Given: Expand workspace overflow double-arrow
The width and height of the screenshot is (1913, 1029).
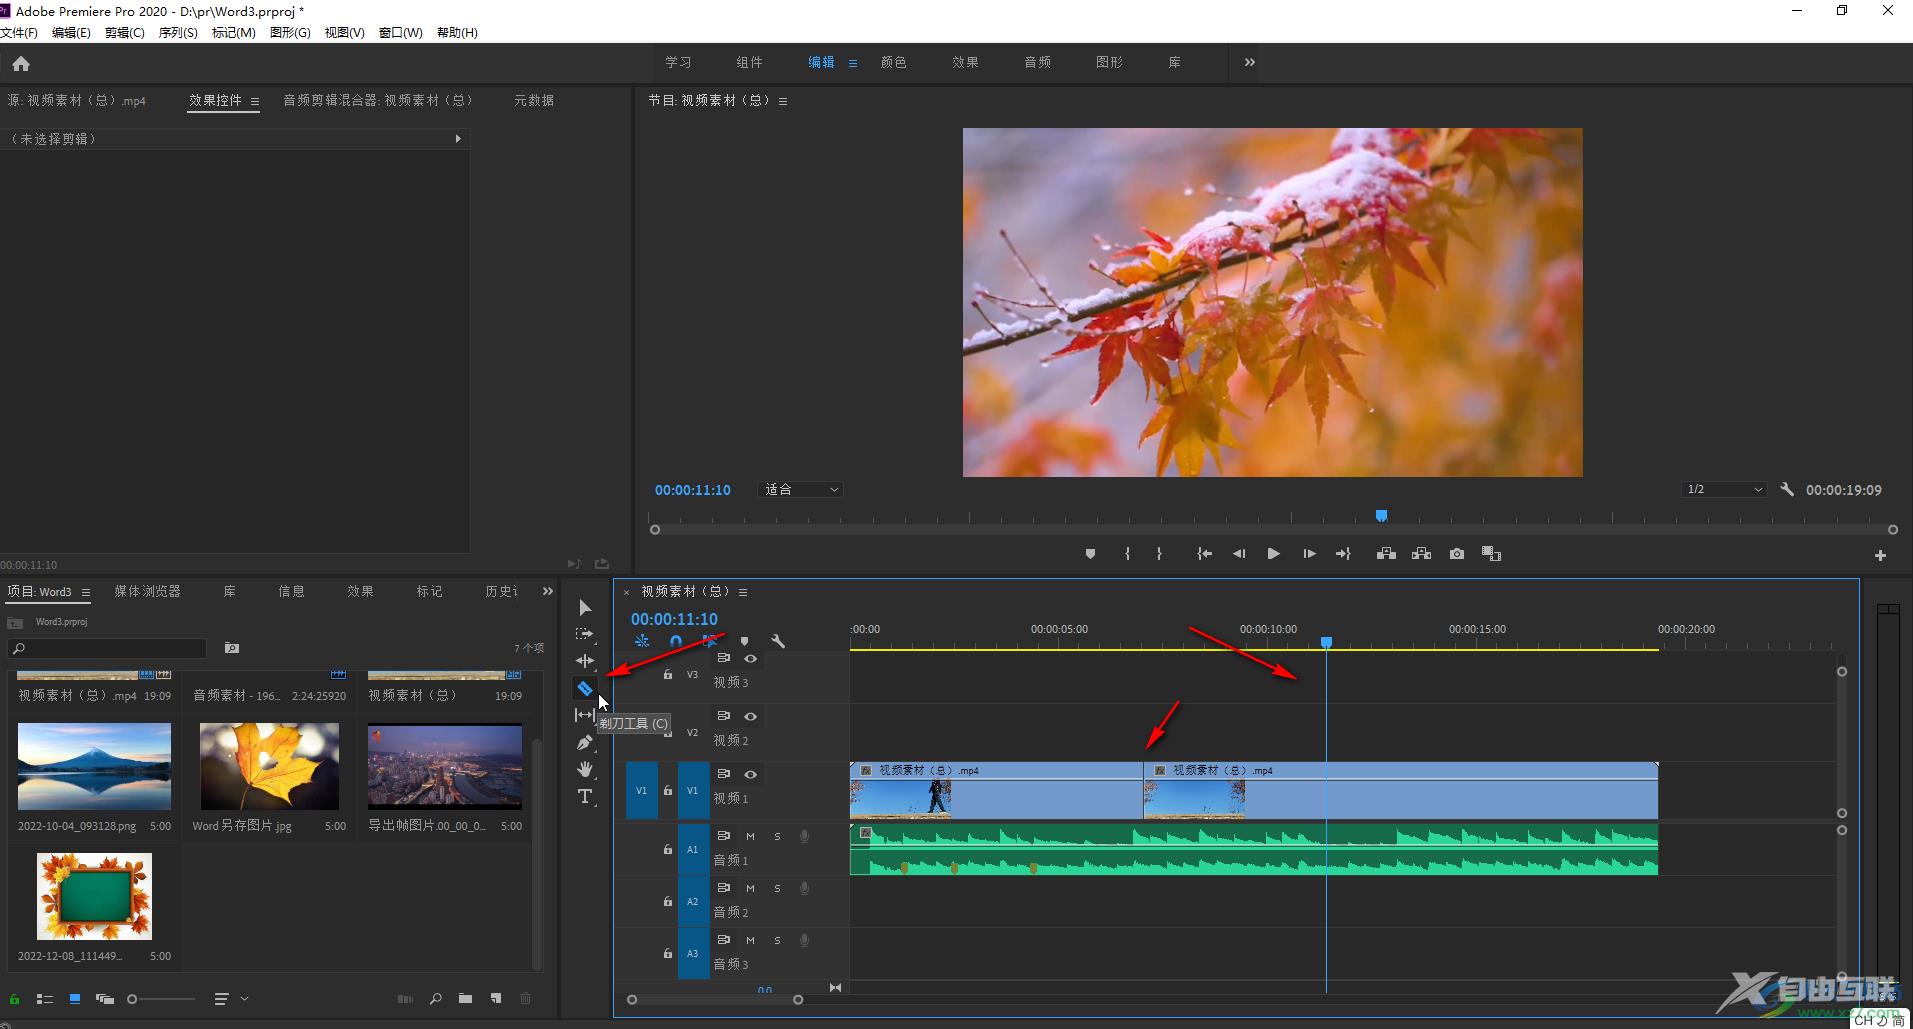Looking at the screenshot, I should (1249, 62).
